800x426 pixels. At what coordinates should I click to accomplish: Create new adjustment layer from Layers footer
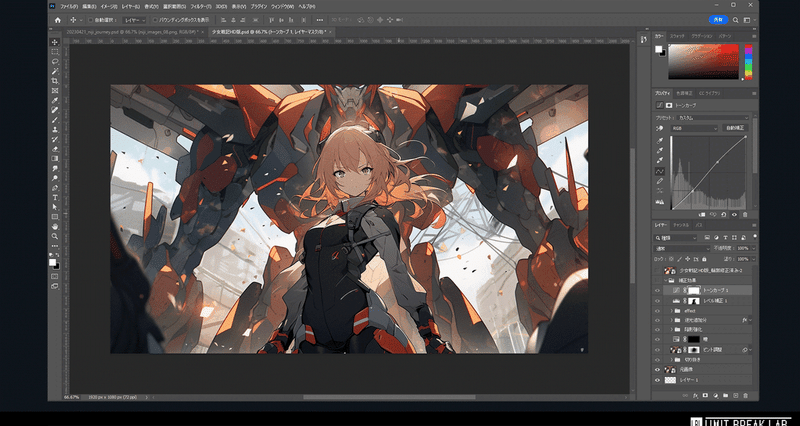click(715, 395)
